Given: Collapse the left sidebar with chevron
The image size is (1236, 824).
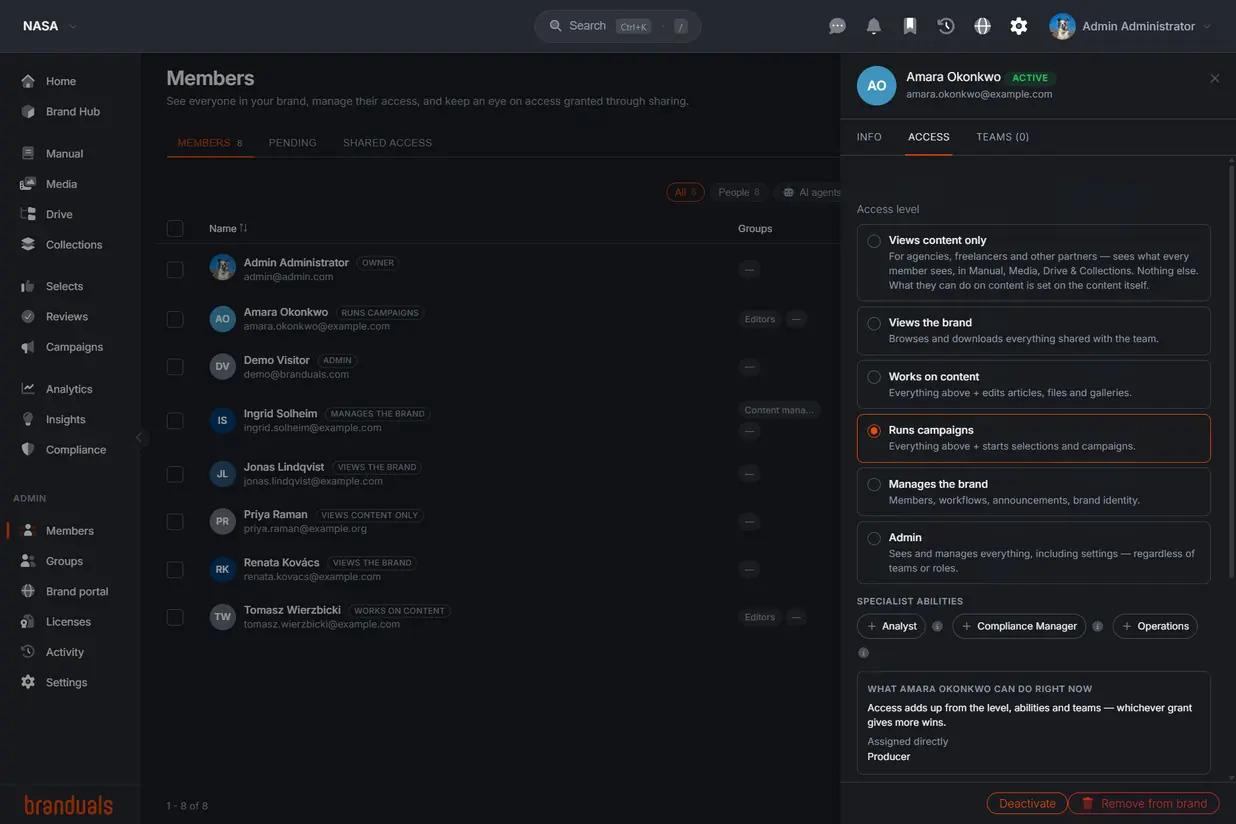Looking at the screenshot, I should tap(139, 437).
